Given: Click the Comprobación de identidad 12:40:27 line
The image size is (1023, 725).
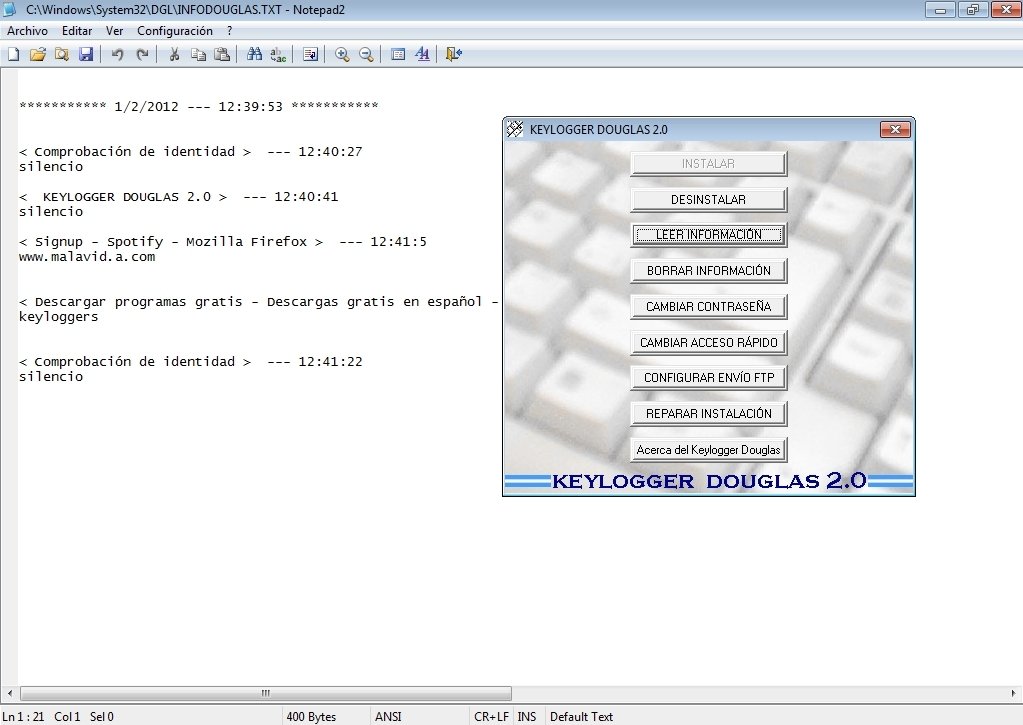Looking at the screenshot, I should 191,152.
